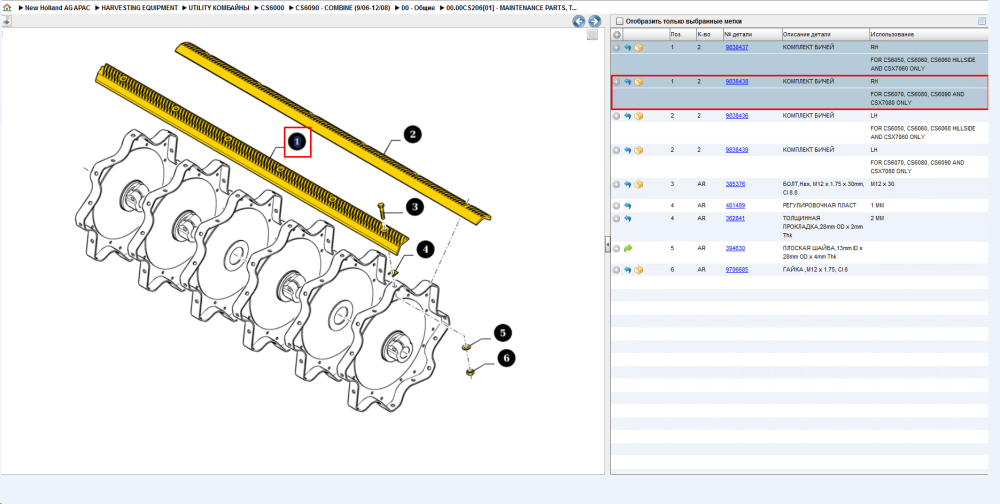Click the 'Описание детали' column header

click(826, 34)
